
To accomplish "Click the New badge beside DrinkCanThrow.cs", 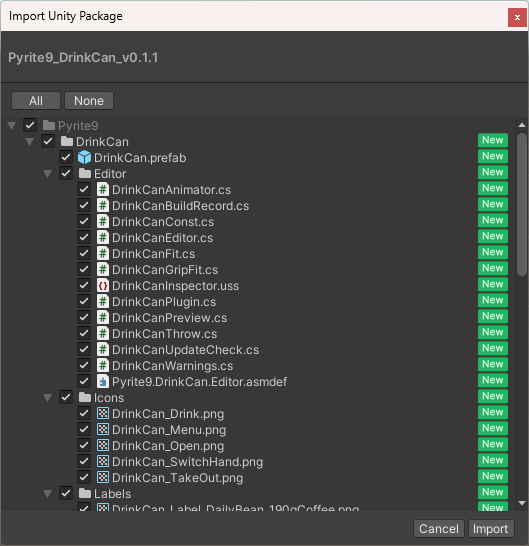I will pos(493,332).
